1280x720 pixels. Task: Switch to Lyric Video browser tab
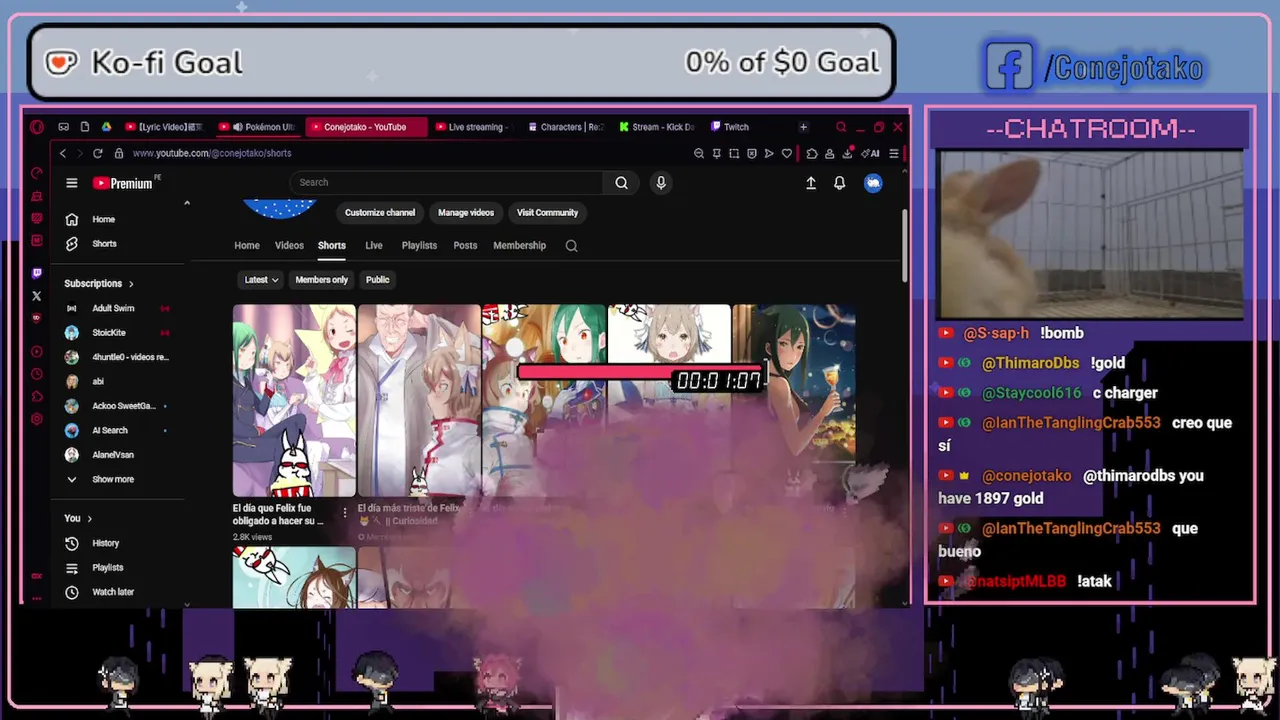[x=164, y=127]
